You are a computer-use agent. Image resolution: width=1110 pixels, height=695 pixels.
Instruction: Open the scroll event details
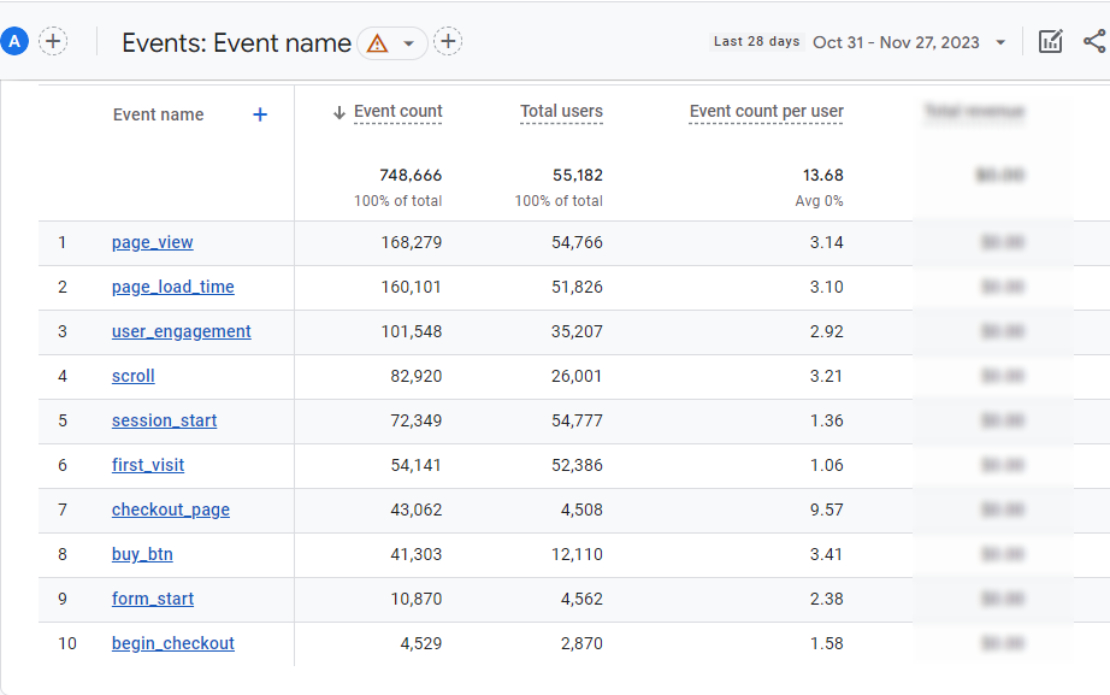coord(133,376)
